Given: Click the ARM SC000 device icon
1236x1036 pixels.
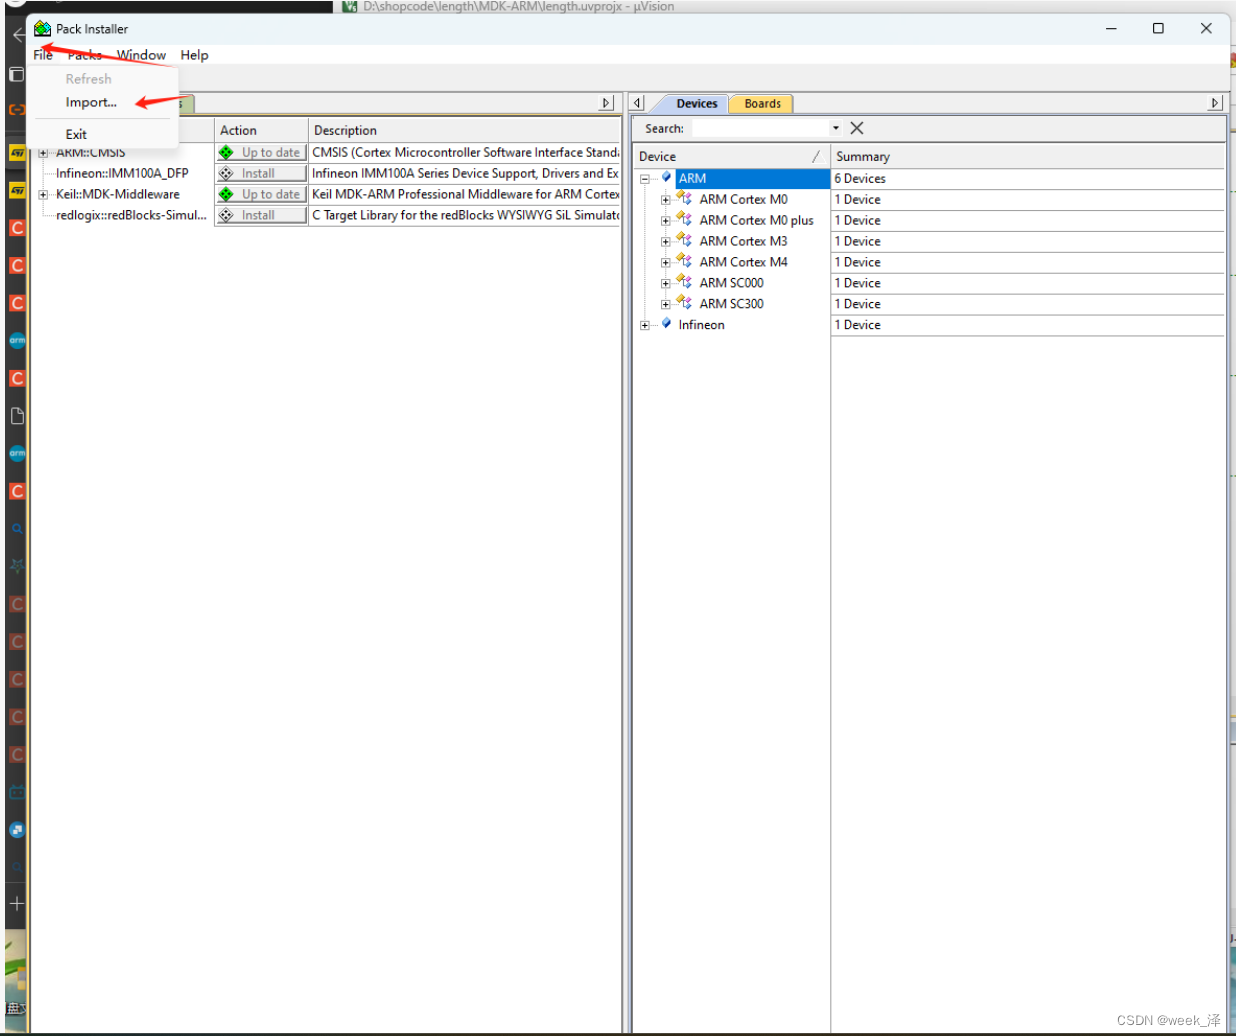Looking at the screenshot, I should coord(684,282).
